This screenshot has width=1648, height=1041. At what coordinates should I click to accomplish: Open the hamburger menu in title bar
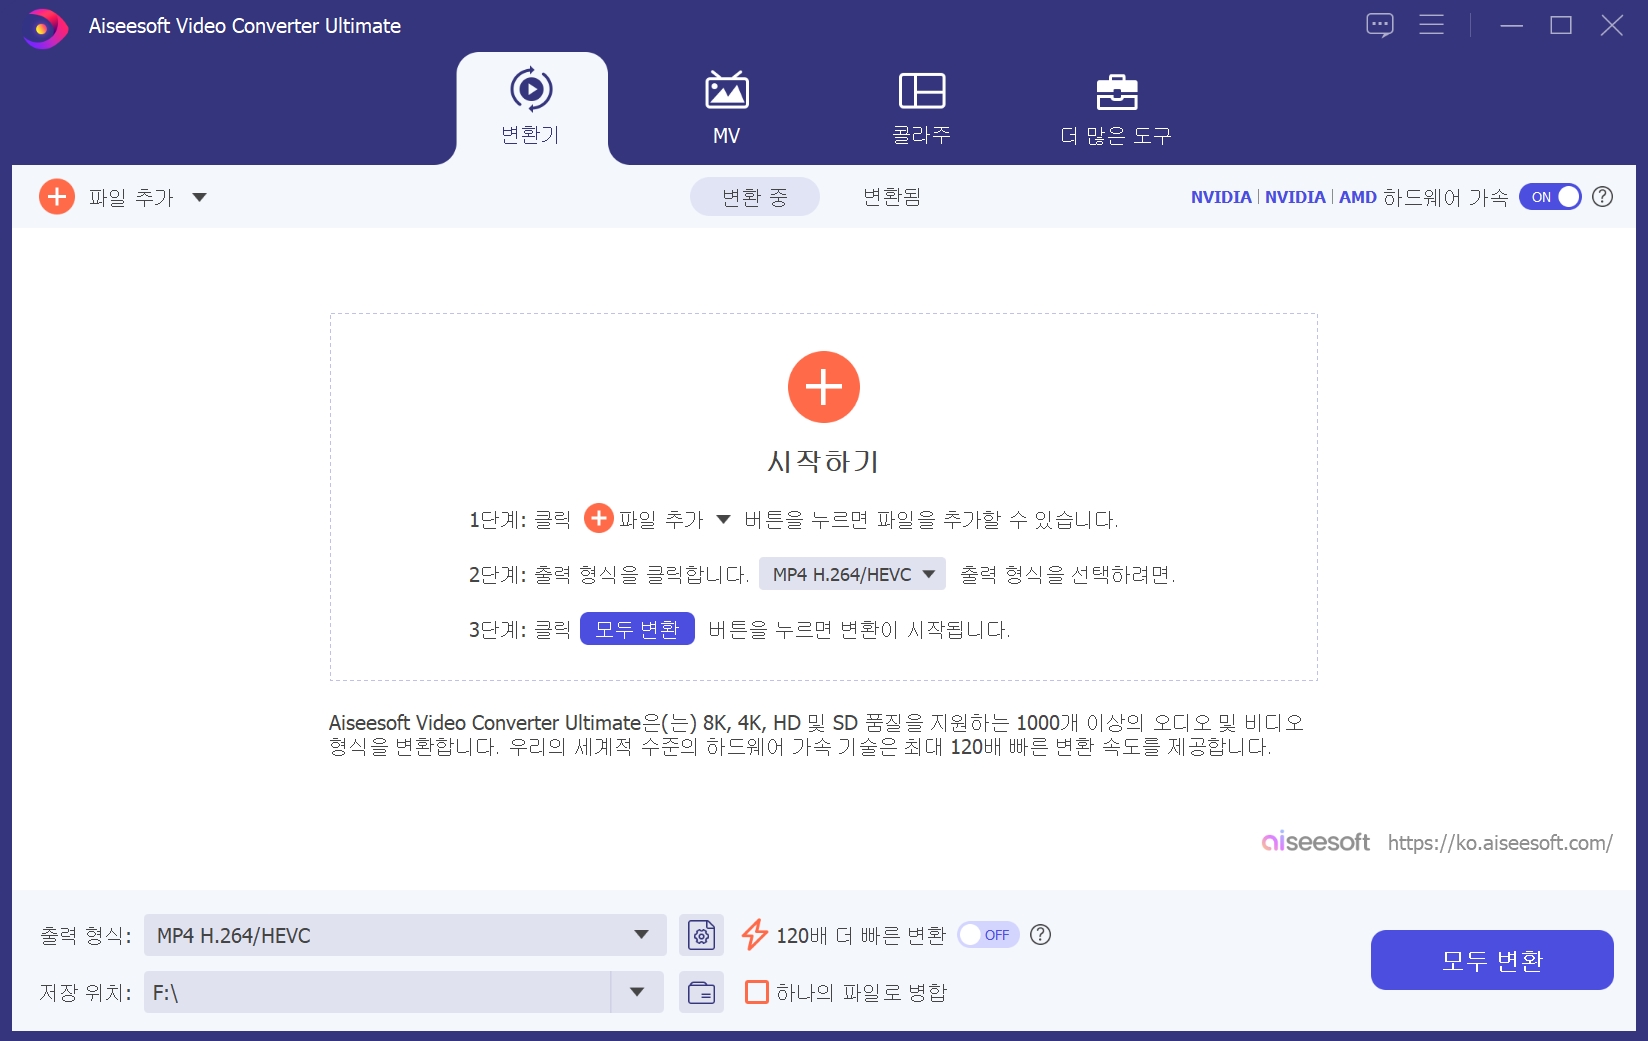[1432, 25]
